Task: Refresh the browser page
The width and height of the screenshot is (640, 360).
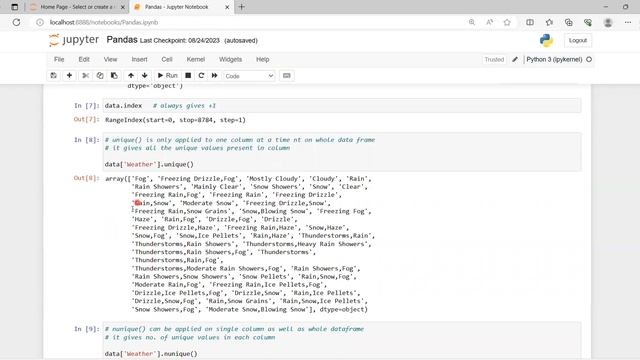Action: pyautogui.click(x=16, y=22)
